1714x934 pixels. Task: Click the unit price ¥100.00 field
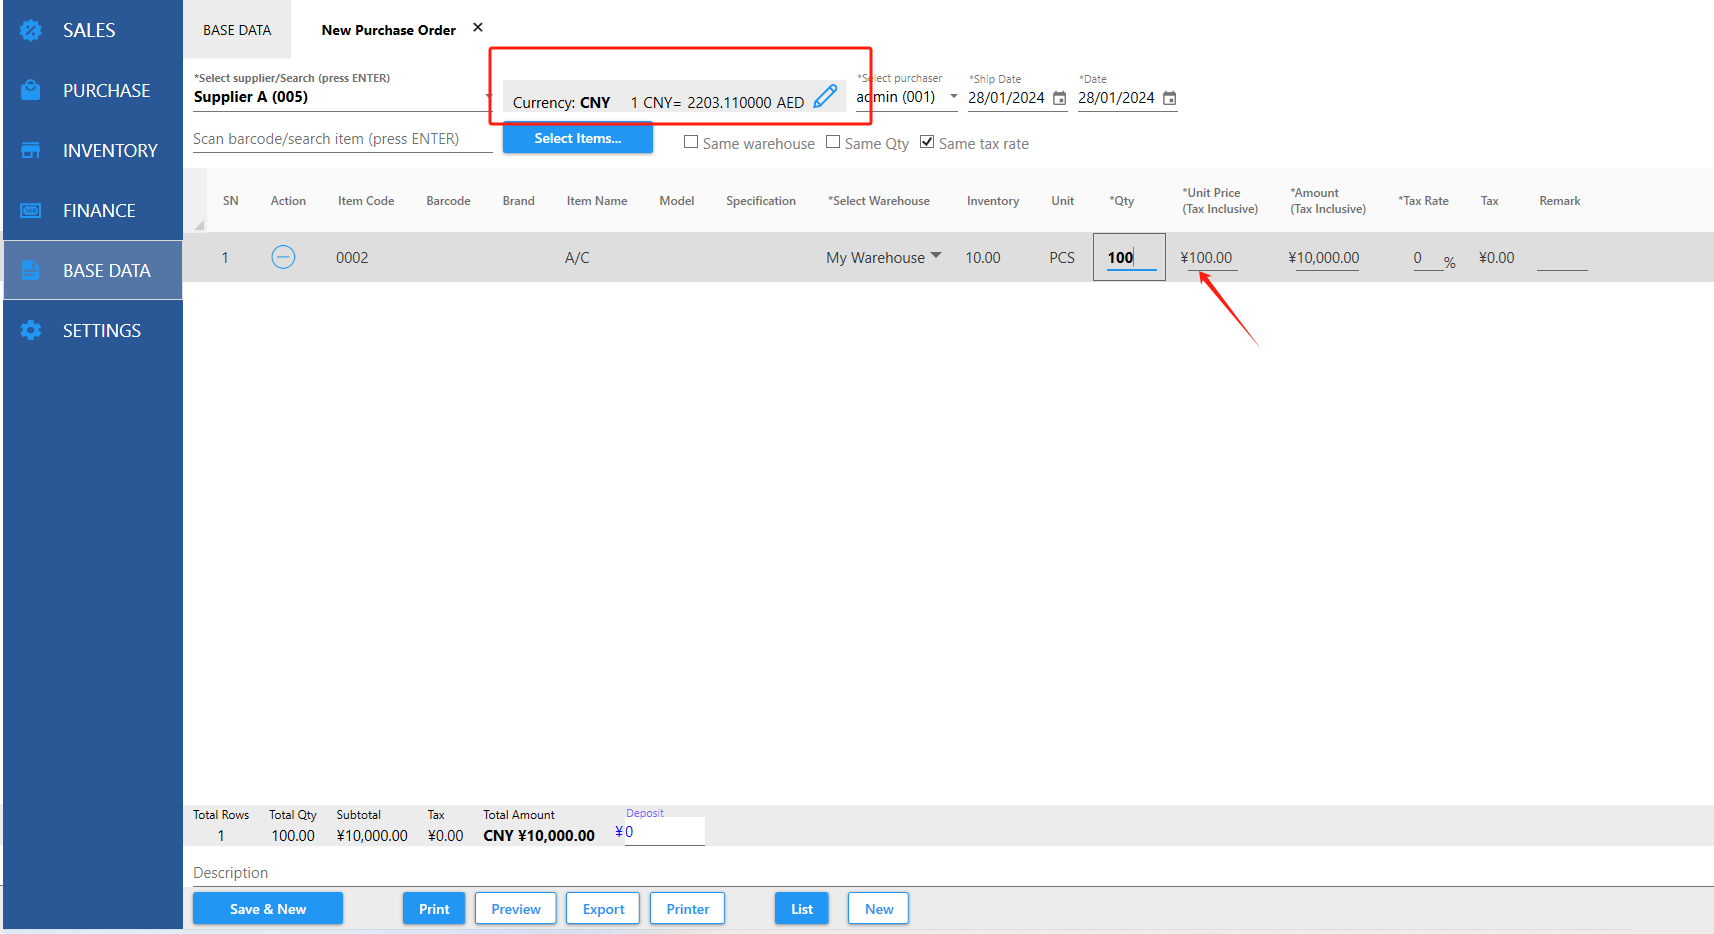tap(1207, 258)
